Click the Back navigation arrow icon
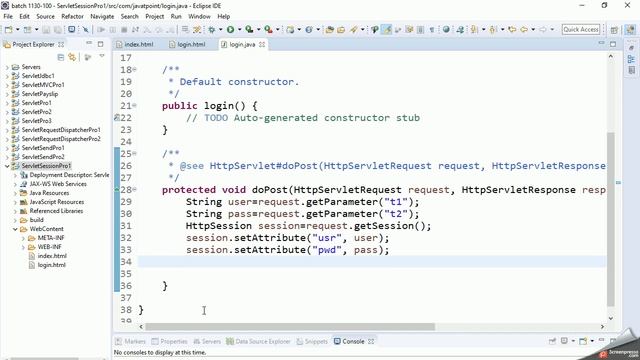Image resolution: width=640 pixels, height=360 pixels. (524, 29)
